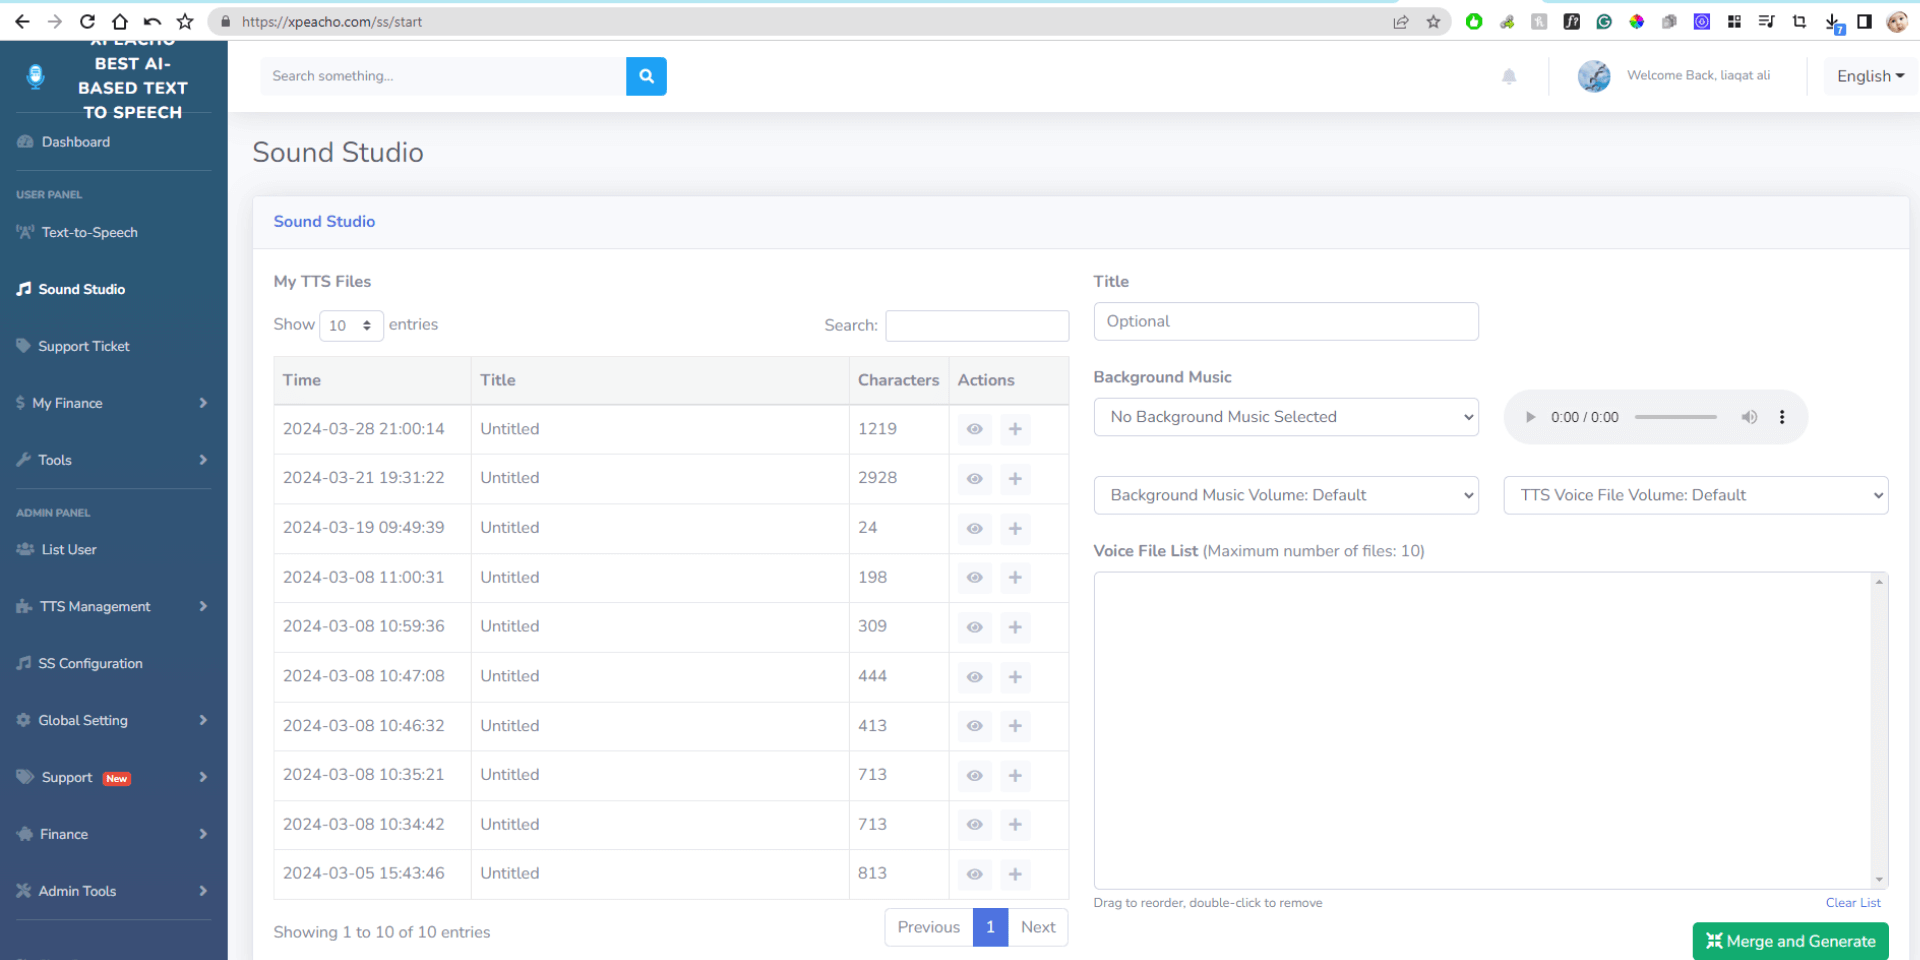
Task: Change the Show entries count selector
Action: (x=351, y=325)
